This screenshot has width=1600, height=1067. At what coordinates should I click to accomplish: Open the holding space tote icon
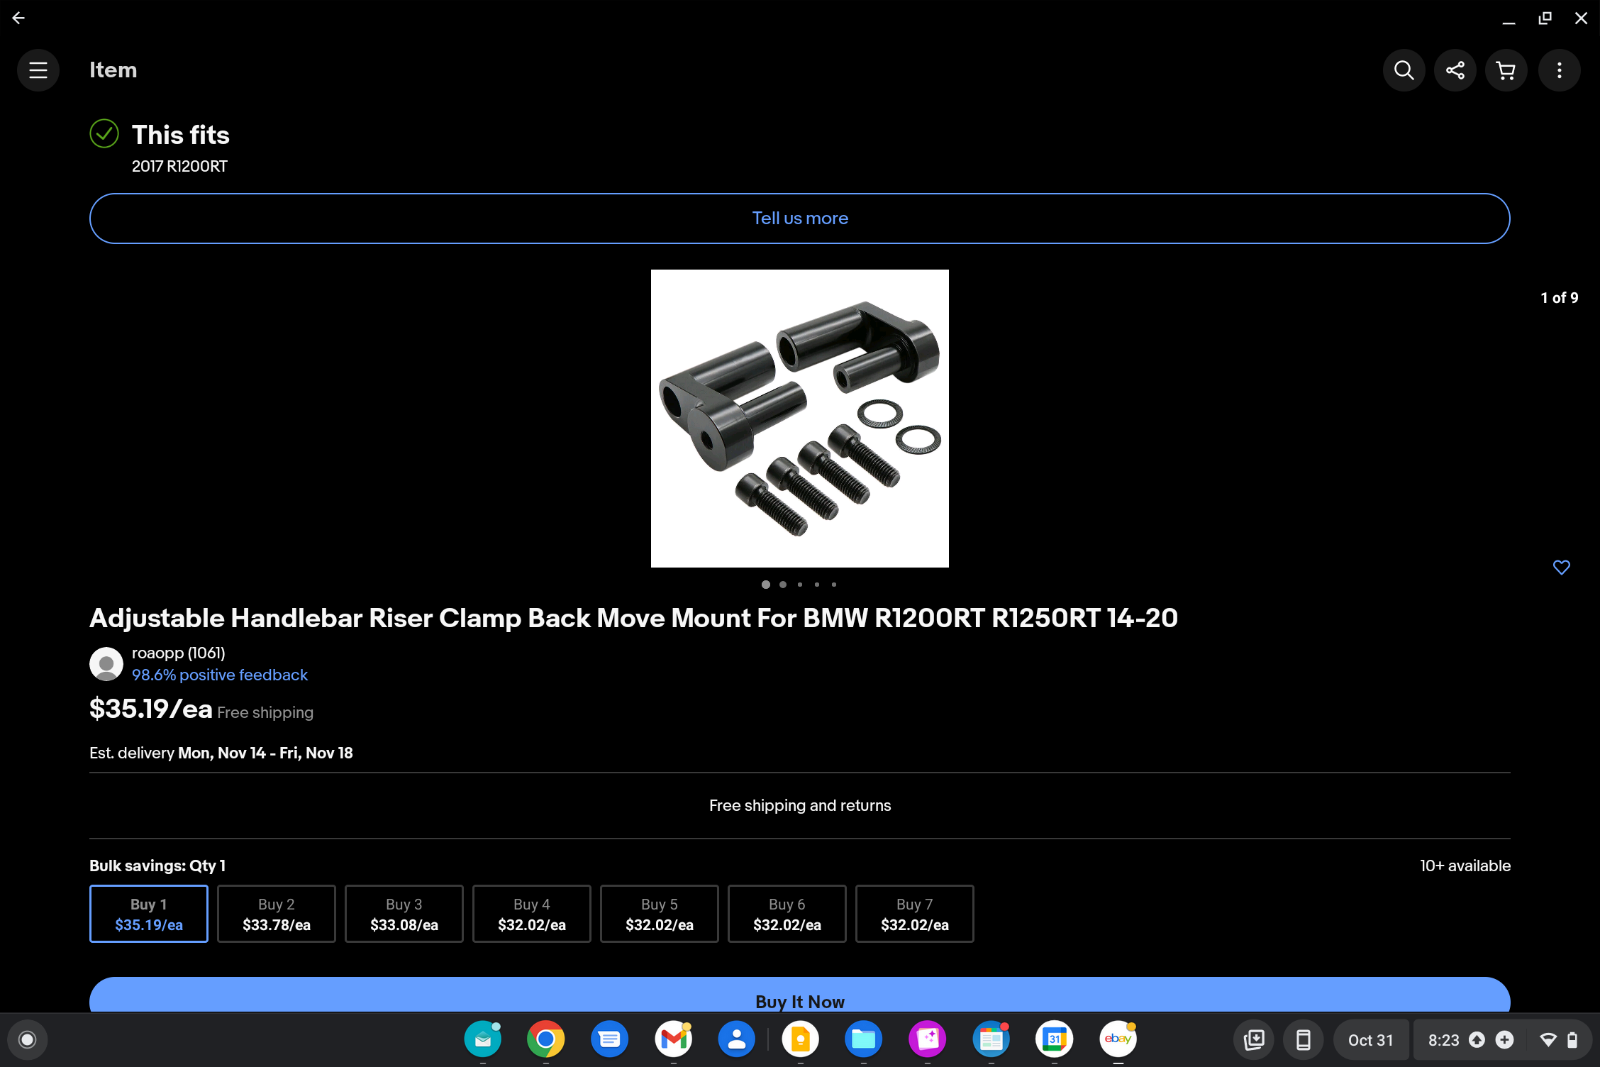[x=1254, y=1040]
